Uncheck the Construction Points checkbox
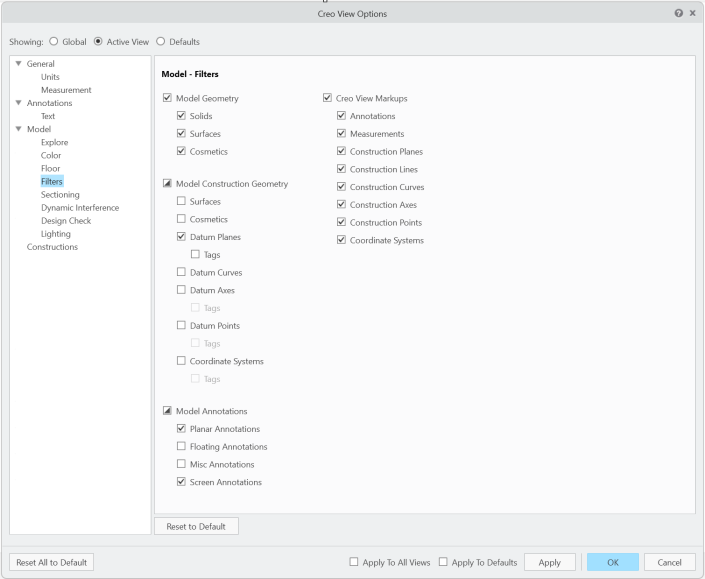This screenshot has height=579, width=705. click(x=341, y=222)
